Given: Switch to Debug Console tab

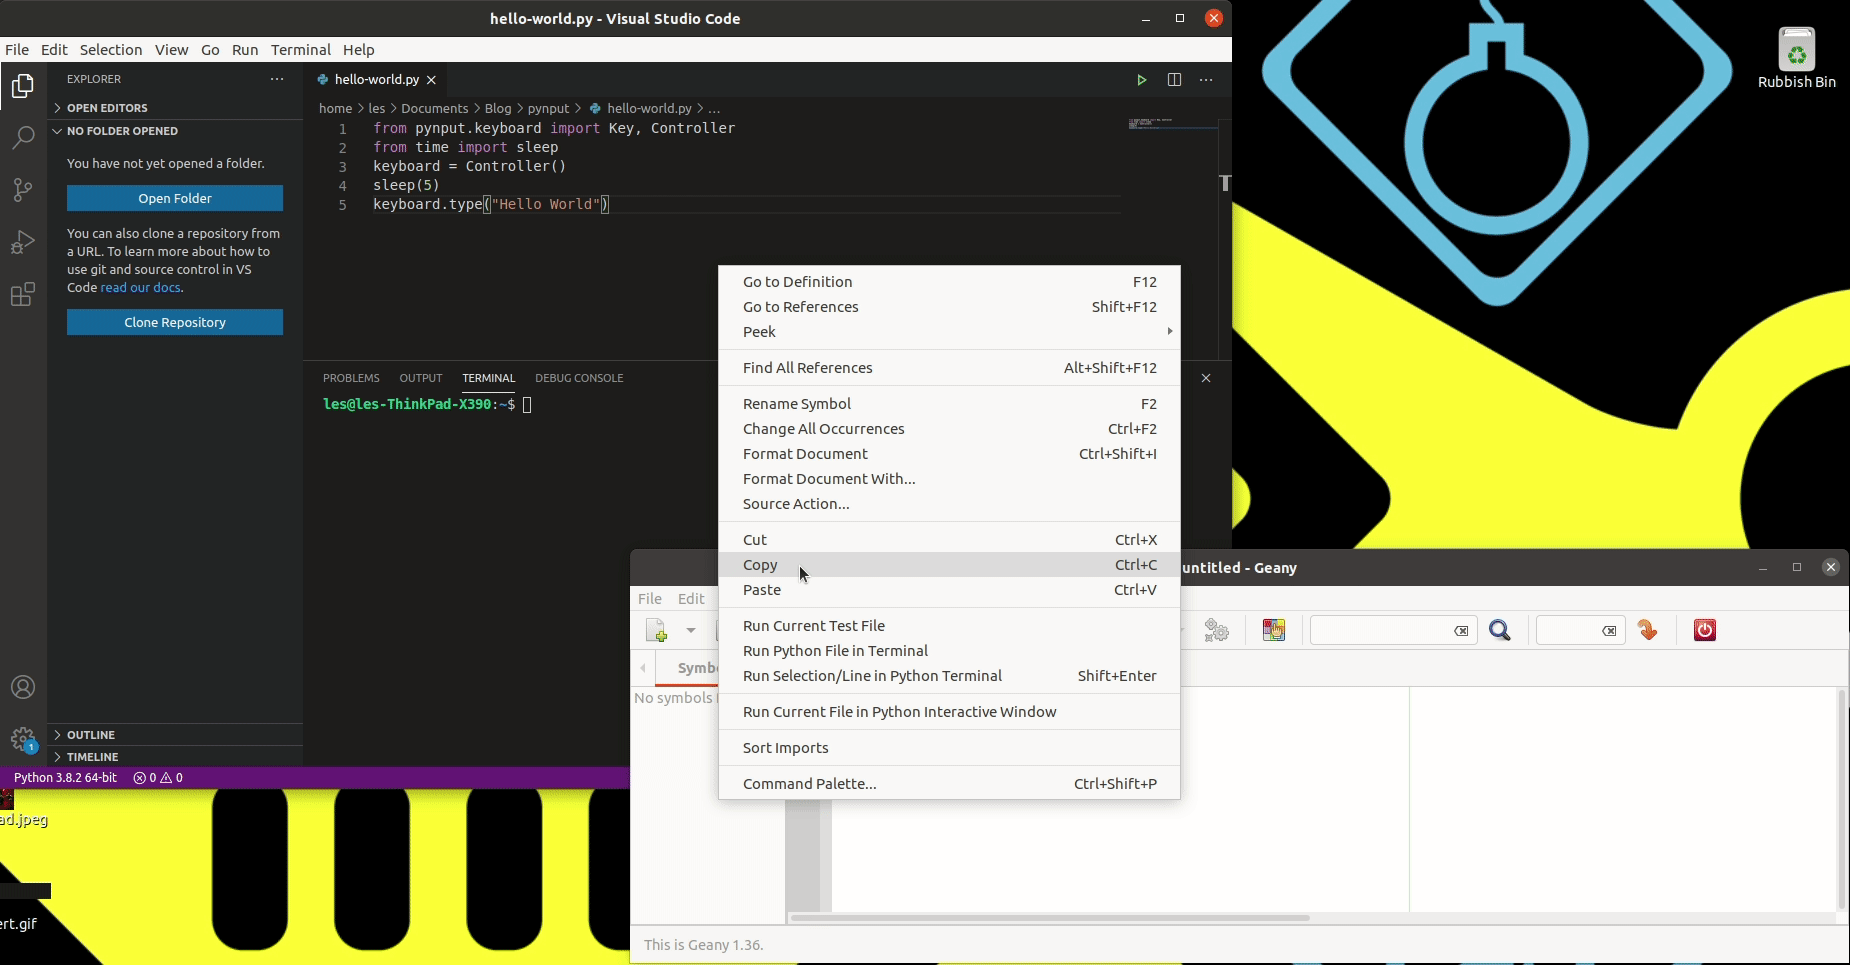Looking at the screenshot, I should pyautogui.click(x=579, y=378).
